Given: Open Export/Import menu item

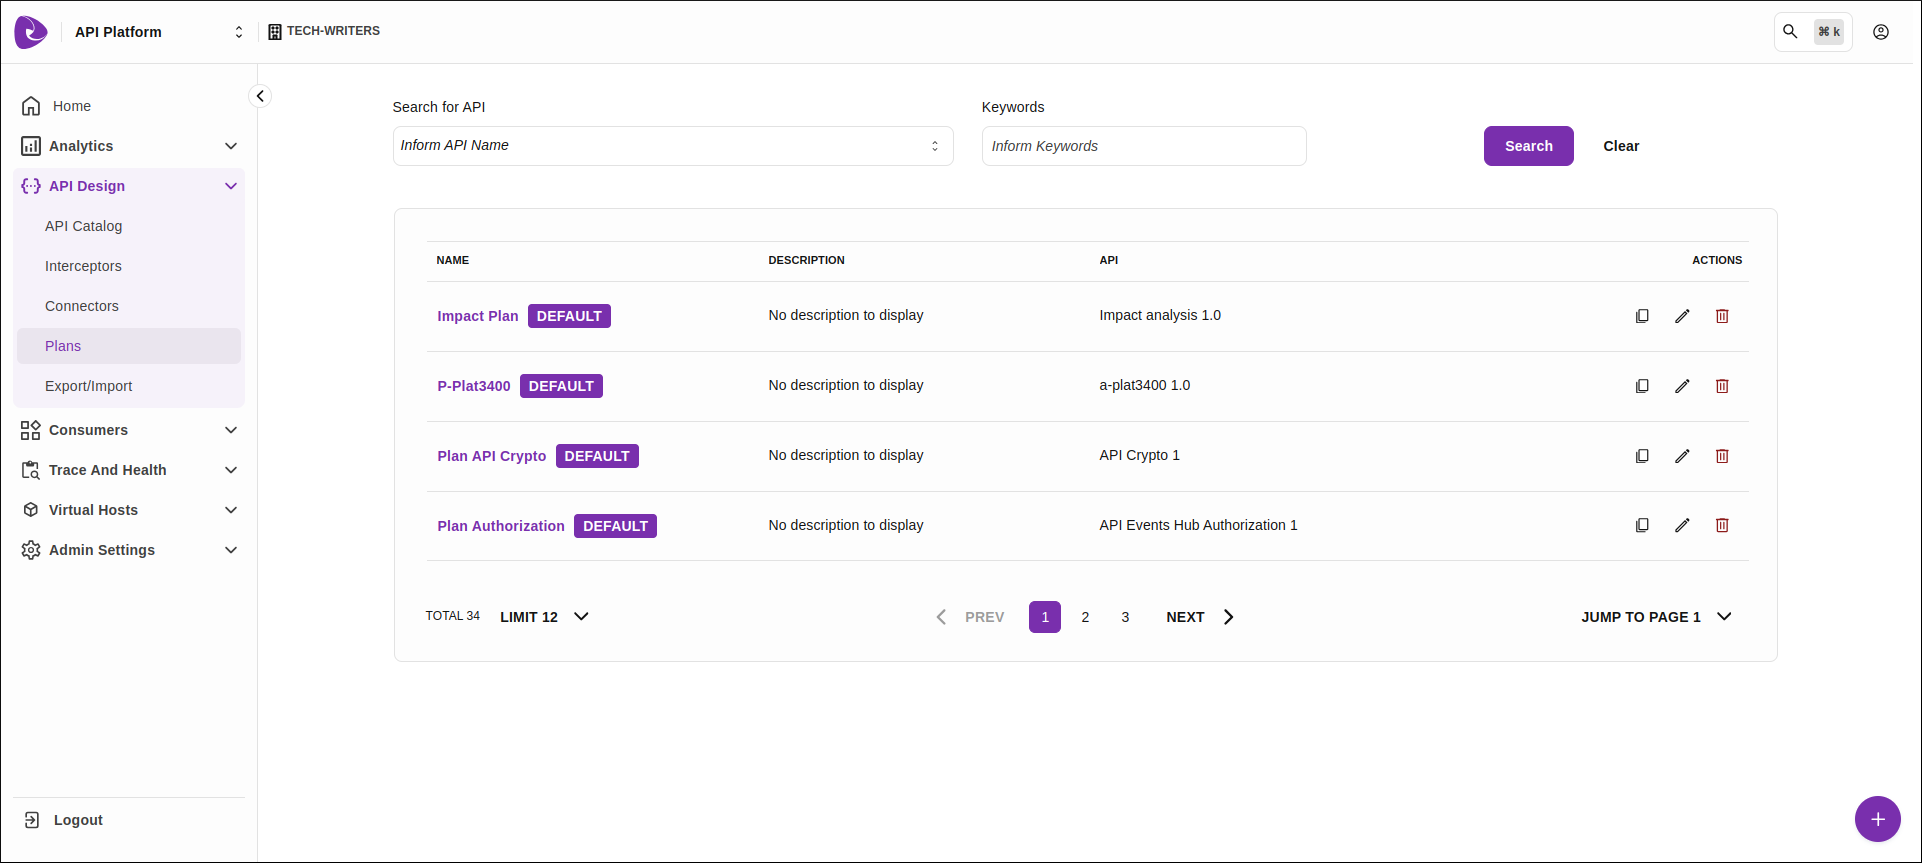Looking at the screenshot, I should [88, 386].
